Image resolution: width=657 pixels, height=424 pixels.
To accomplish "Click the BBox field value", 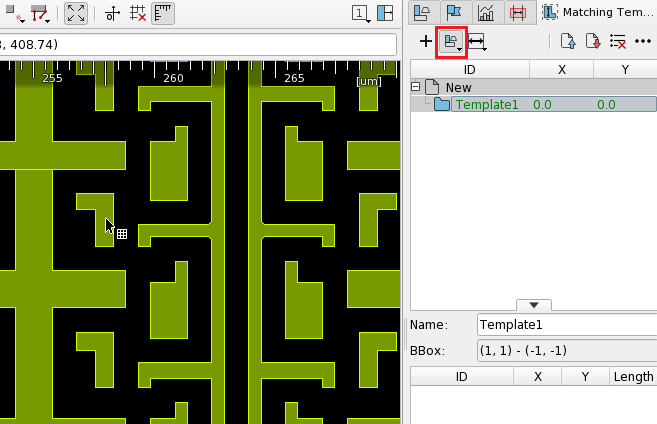I will click(x=567, y=350).
